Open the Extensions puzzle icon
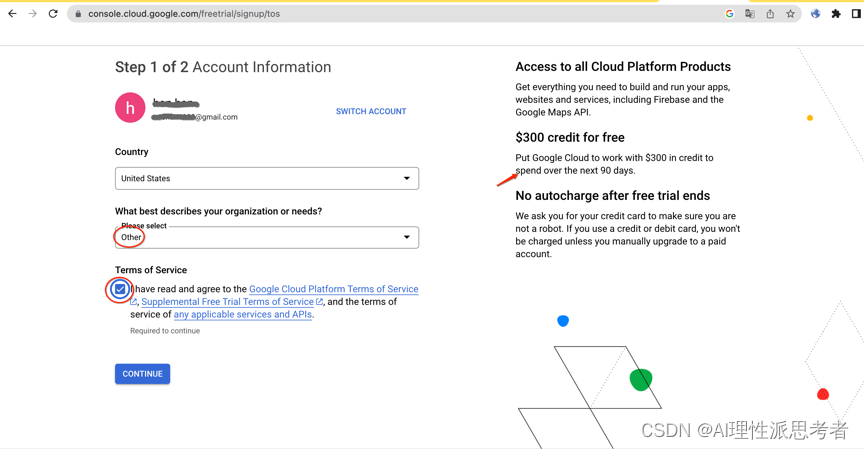 click(x=836, y=14)
